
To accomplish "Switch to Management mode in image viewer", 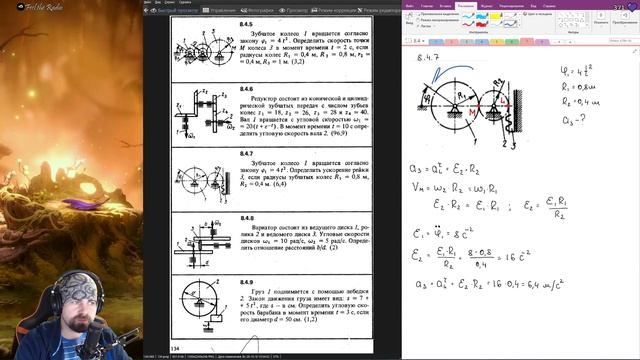I will [x=219, y=10].
